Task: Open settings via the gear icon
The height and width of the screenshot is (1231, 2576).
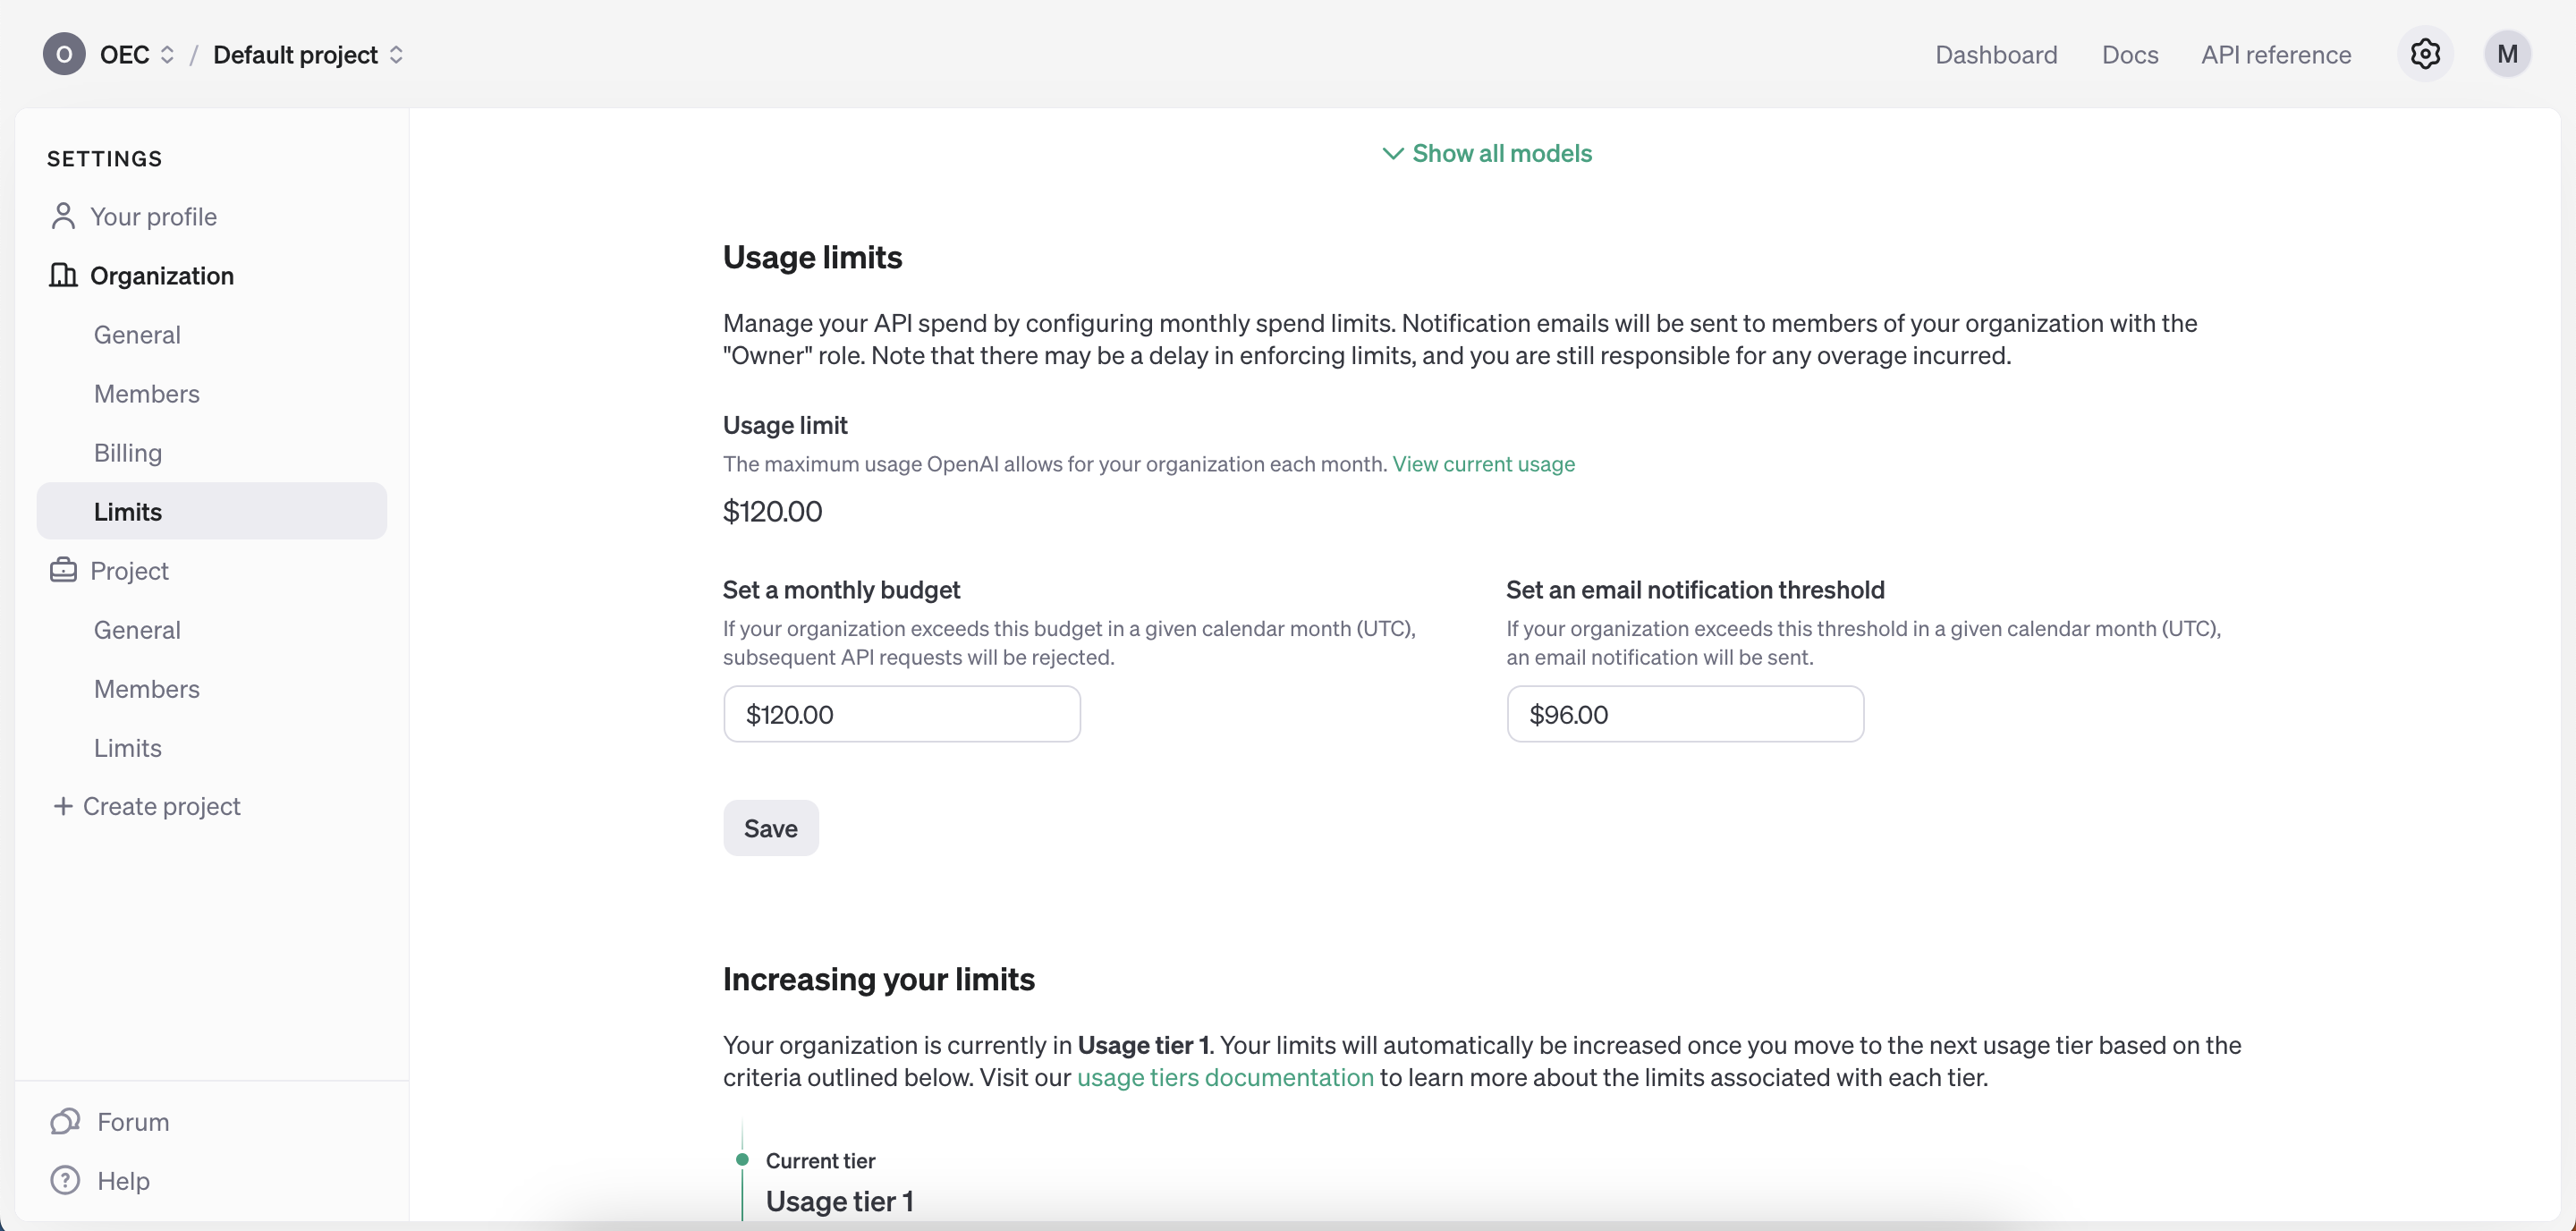Action: (2424, 54)
